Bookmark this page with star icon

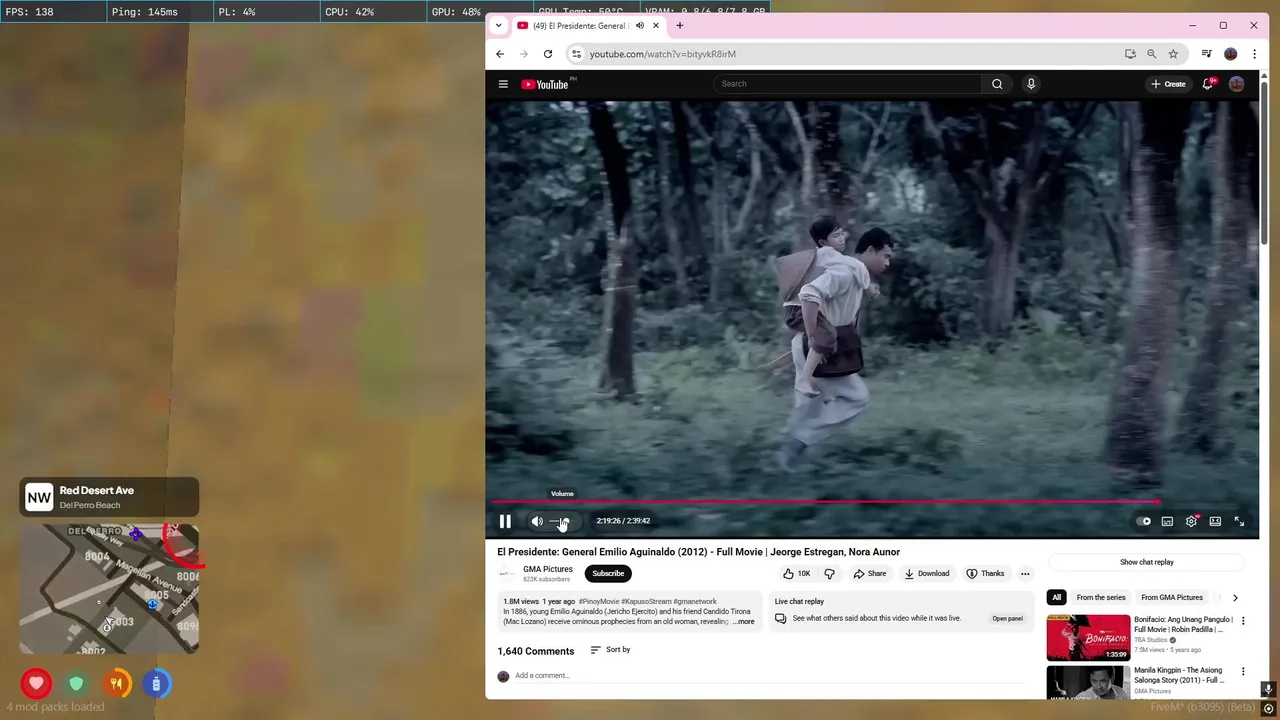(x=1173, y=54)
